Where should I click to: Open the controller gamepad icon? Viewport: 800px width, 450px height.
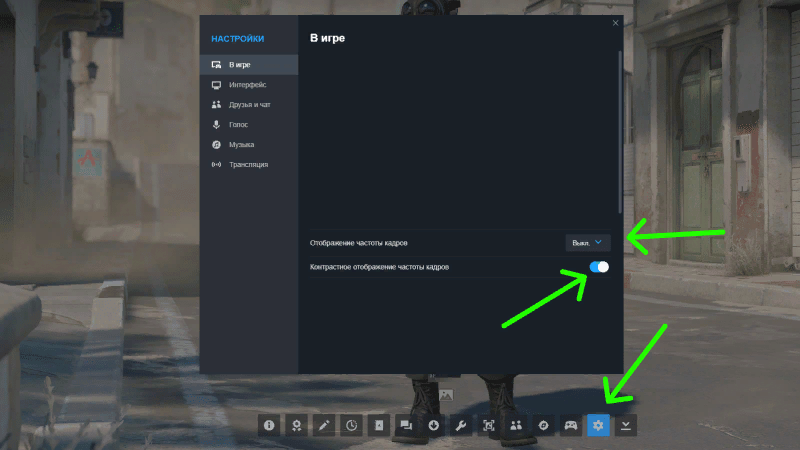571,425
